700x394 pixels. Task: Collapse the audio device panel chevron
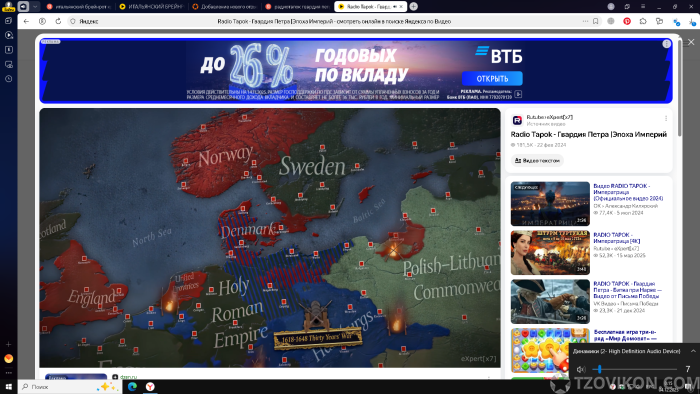point(693,351)
